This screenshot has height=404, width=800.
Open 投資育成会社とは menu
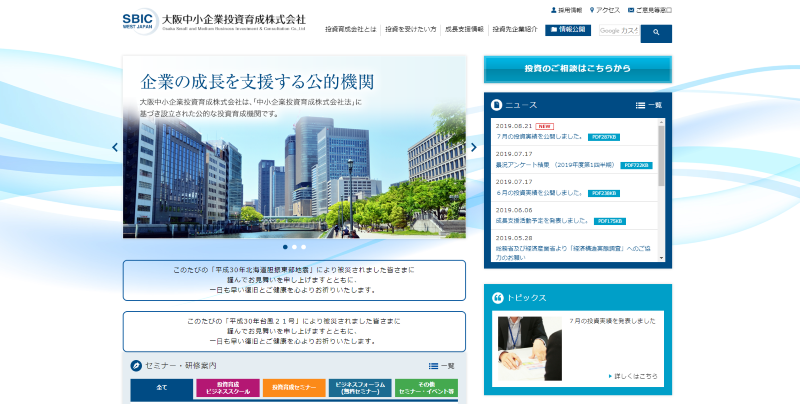pos(351,30)
